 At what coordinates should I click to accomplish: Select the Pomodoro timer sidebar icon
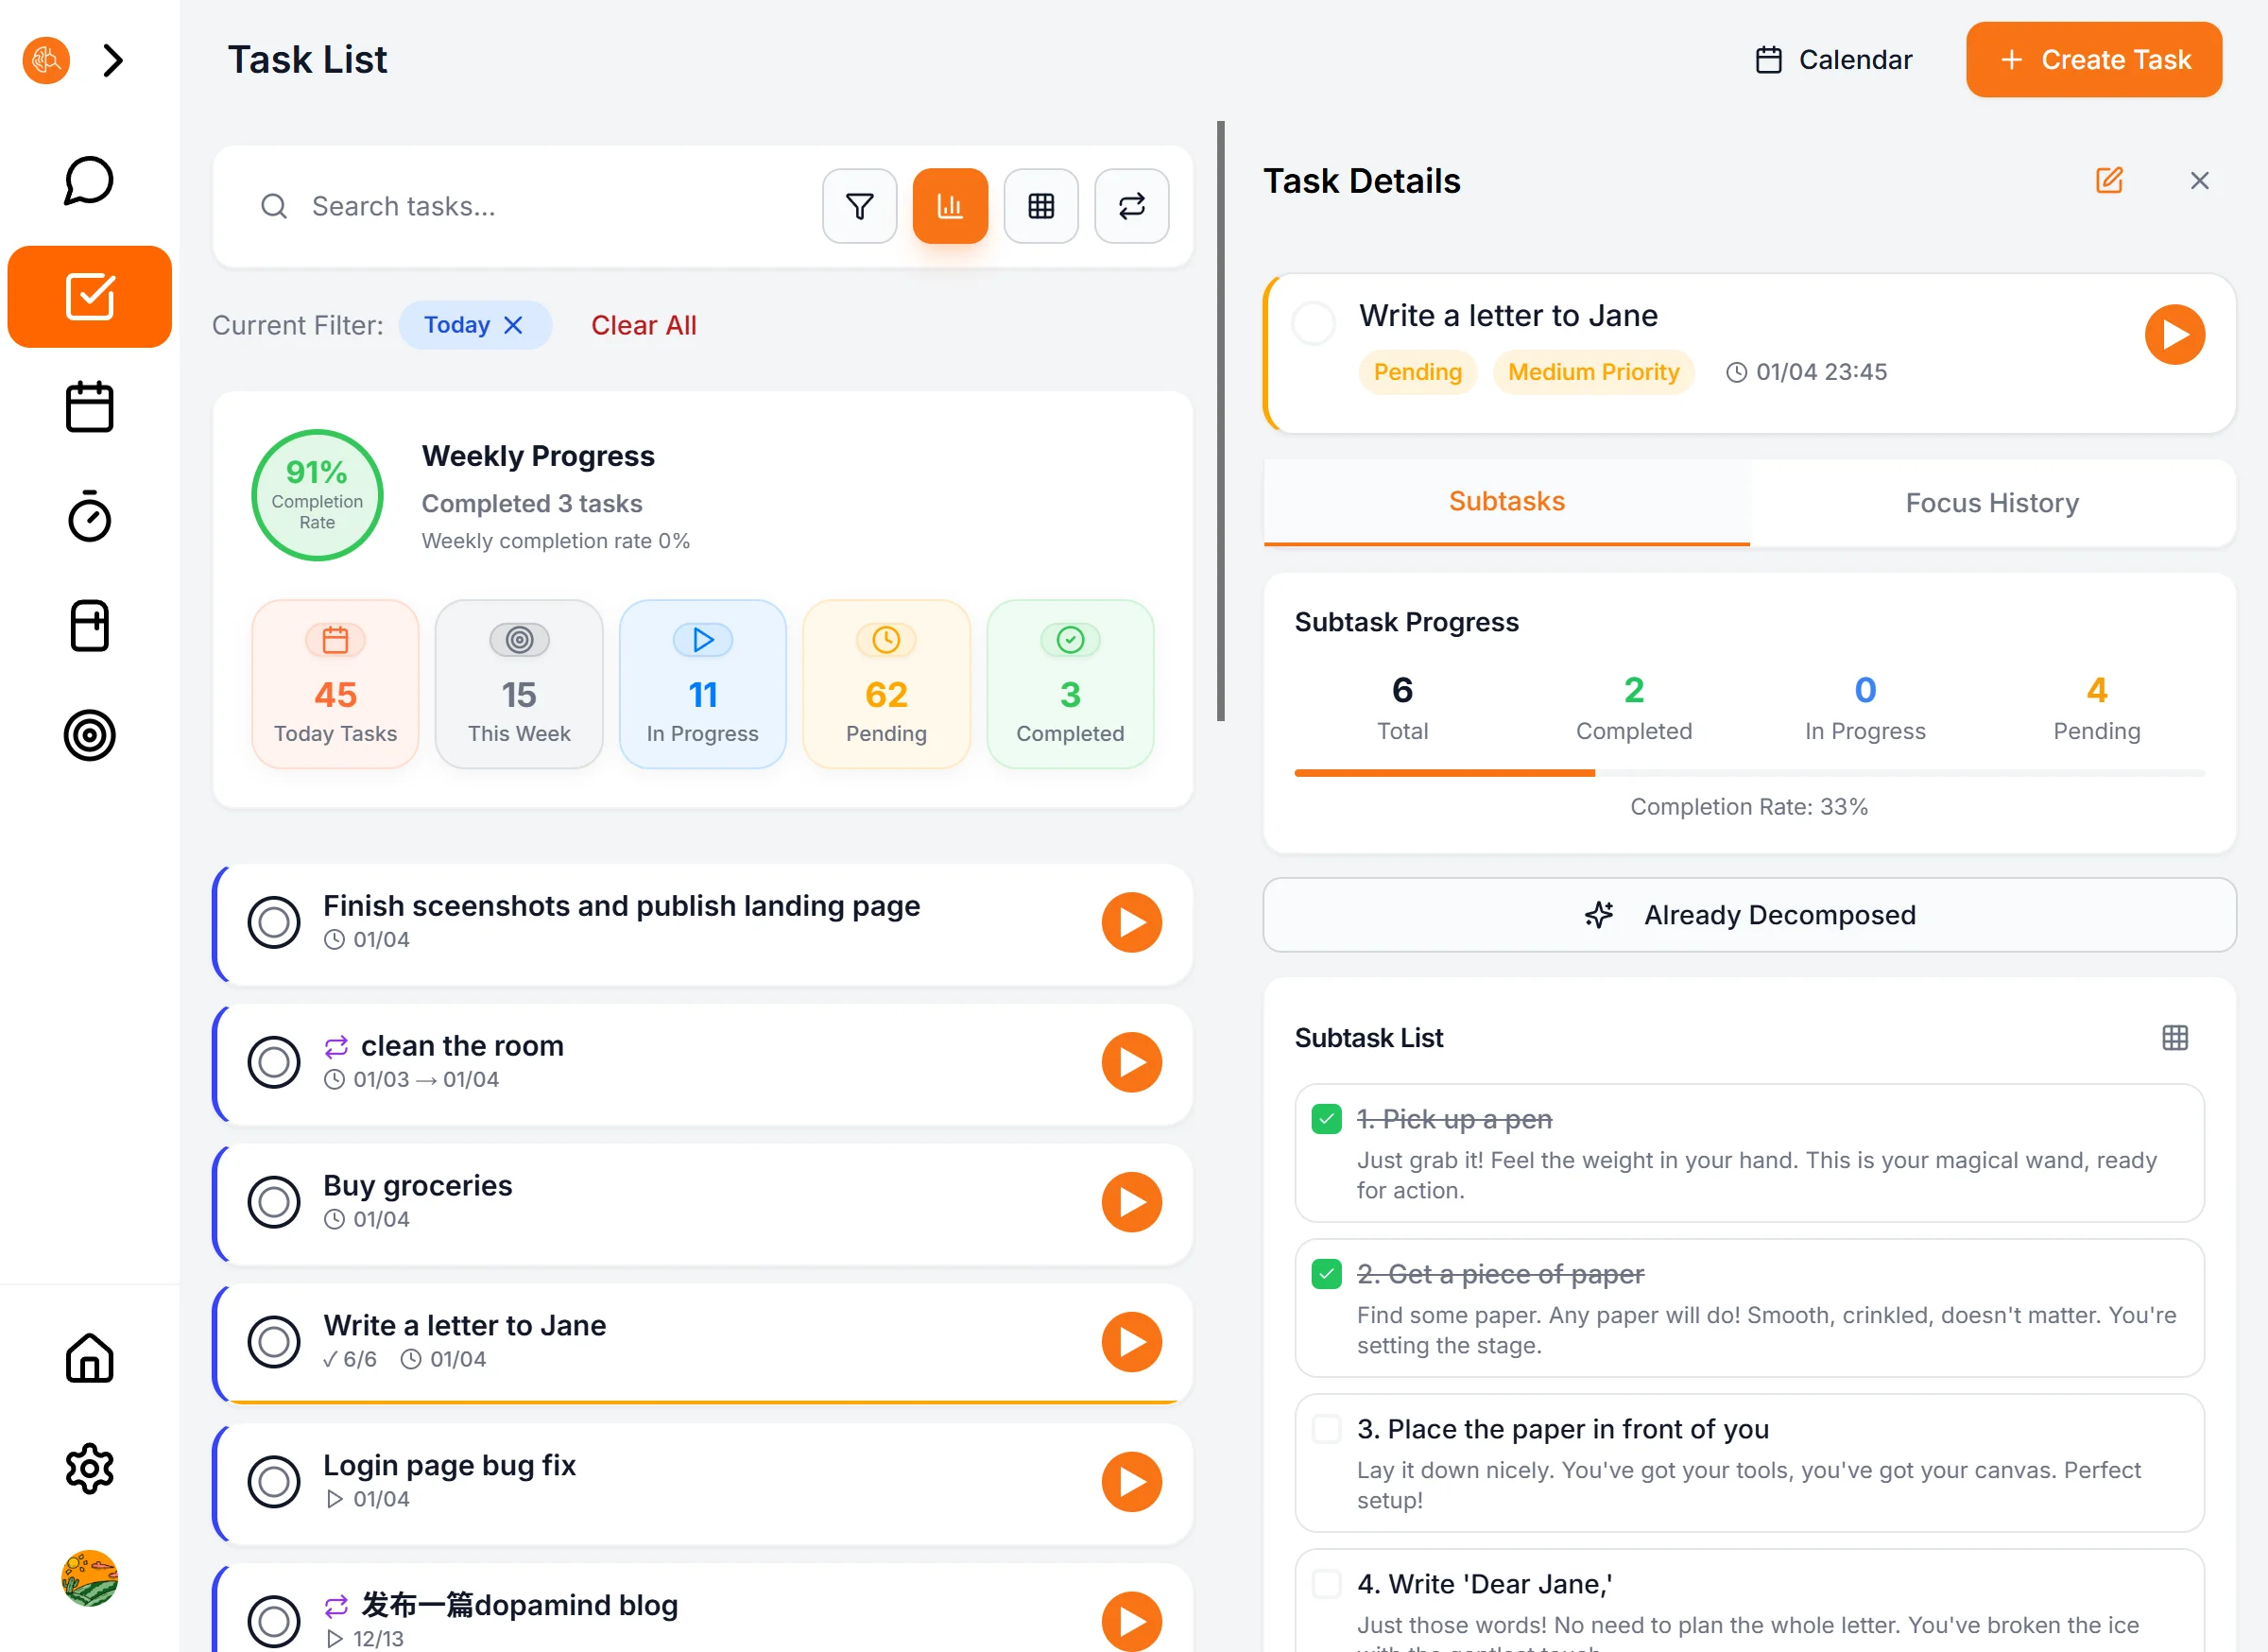[x=89, y=517]
